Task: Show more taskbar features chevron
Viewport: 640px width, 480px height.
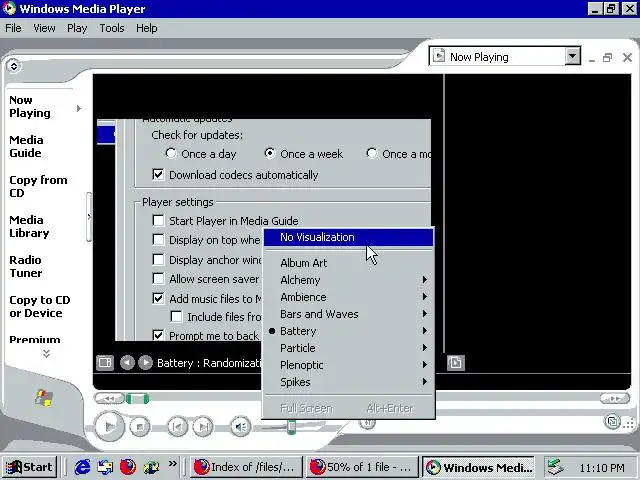Action: click(x=46, y=353)
